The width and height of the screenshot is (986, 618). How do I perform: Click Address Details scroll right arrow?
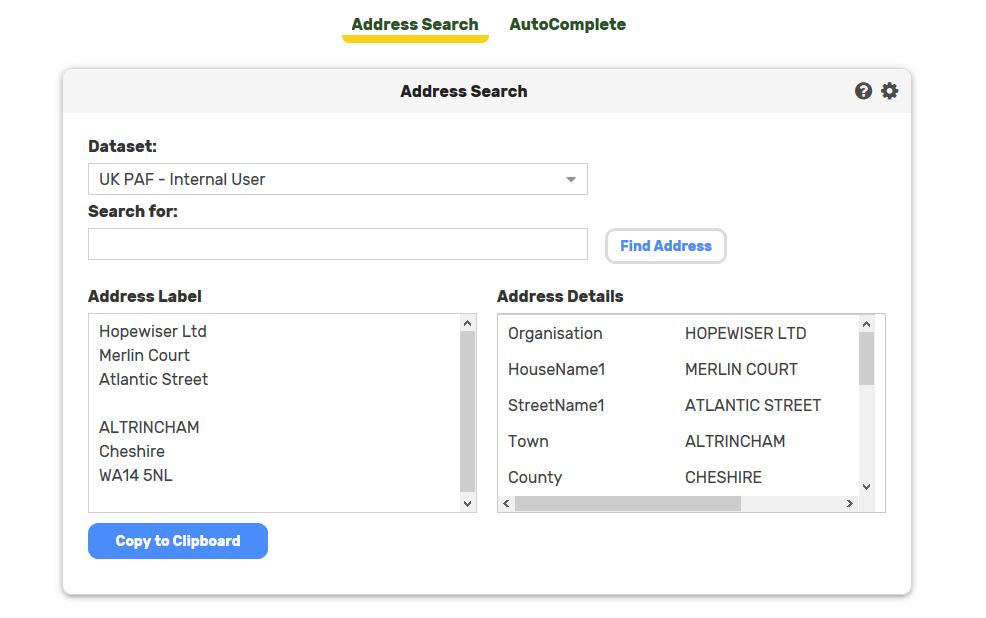(850, 504)
